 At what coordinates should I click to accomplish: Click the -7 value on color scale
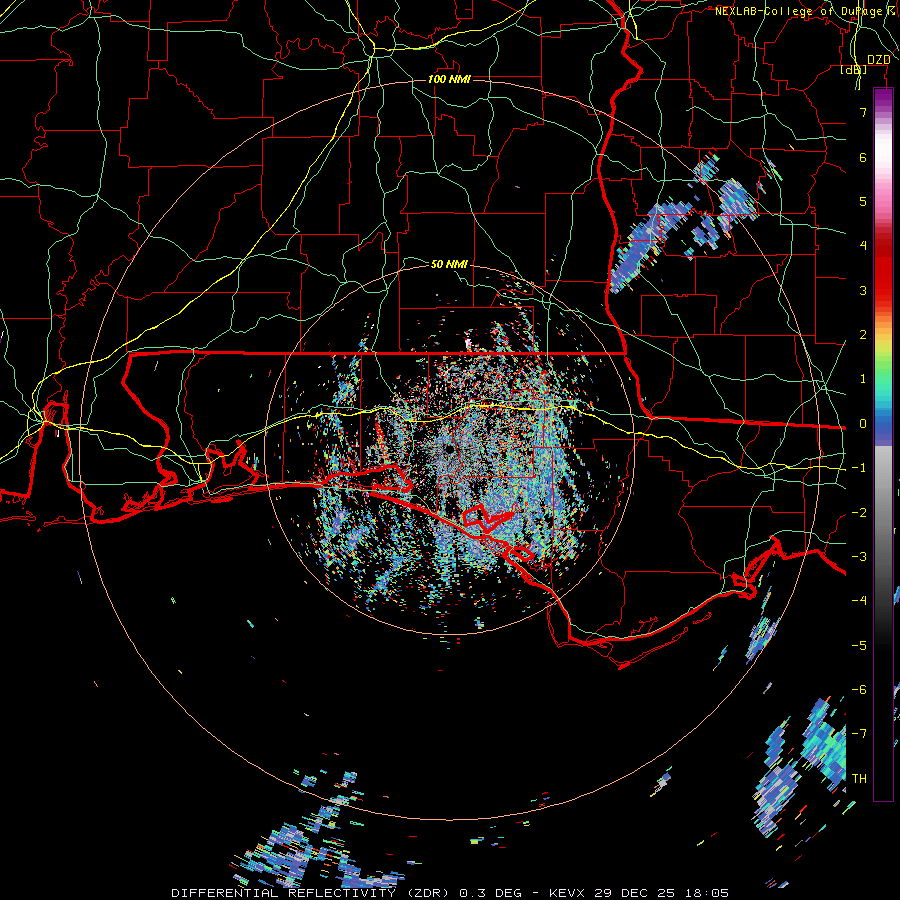859,734
